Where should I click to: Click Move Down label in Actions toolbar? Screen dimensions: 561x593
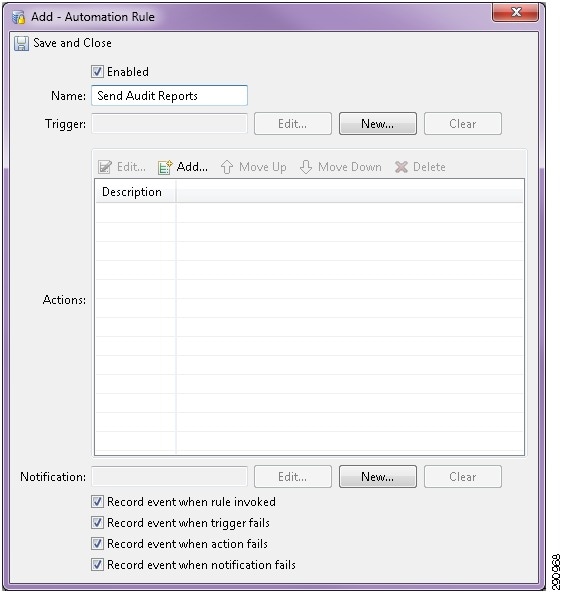click(x=350, y=167)
